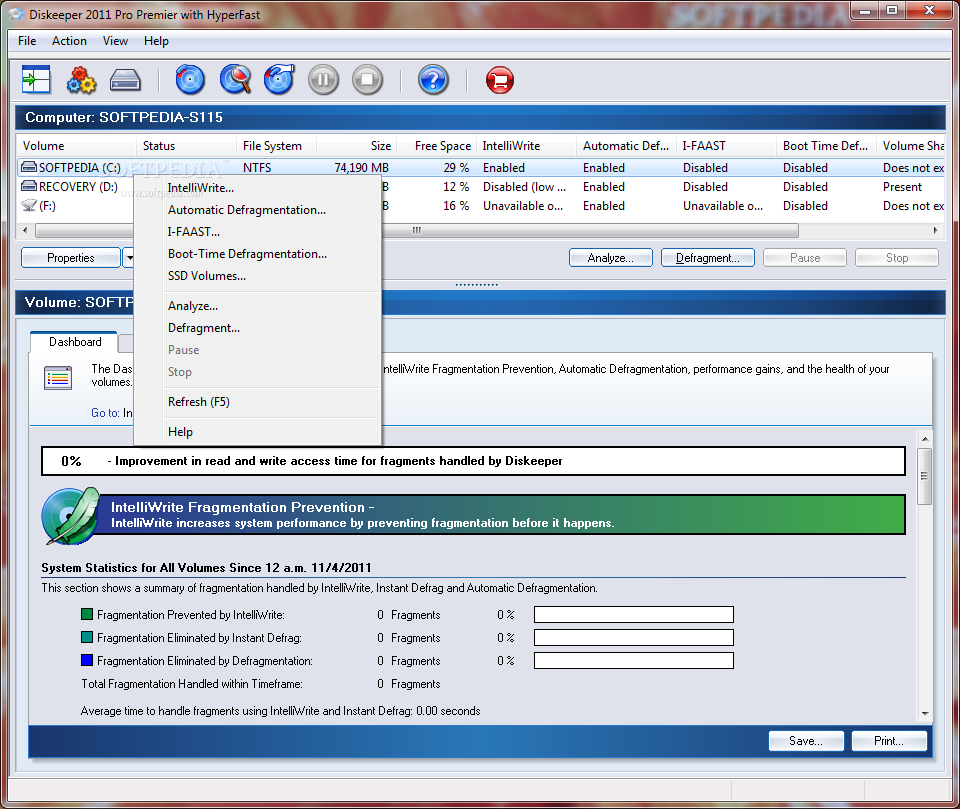Viewport: 960px width, 809px height.
Task: Click the red shopping cart icon
Action: [x=500, y=80]
